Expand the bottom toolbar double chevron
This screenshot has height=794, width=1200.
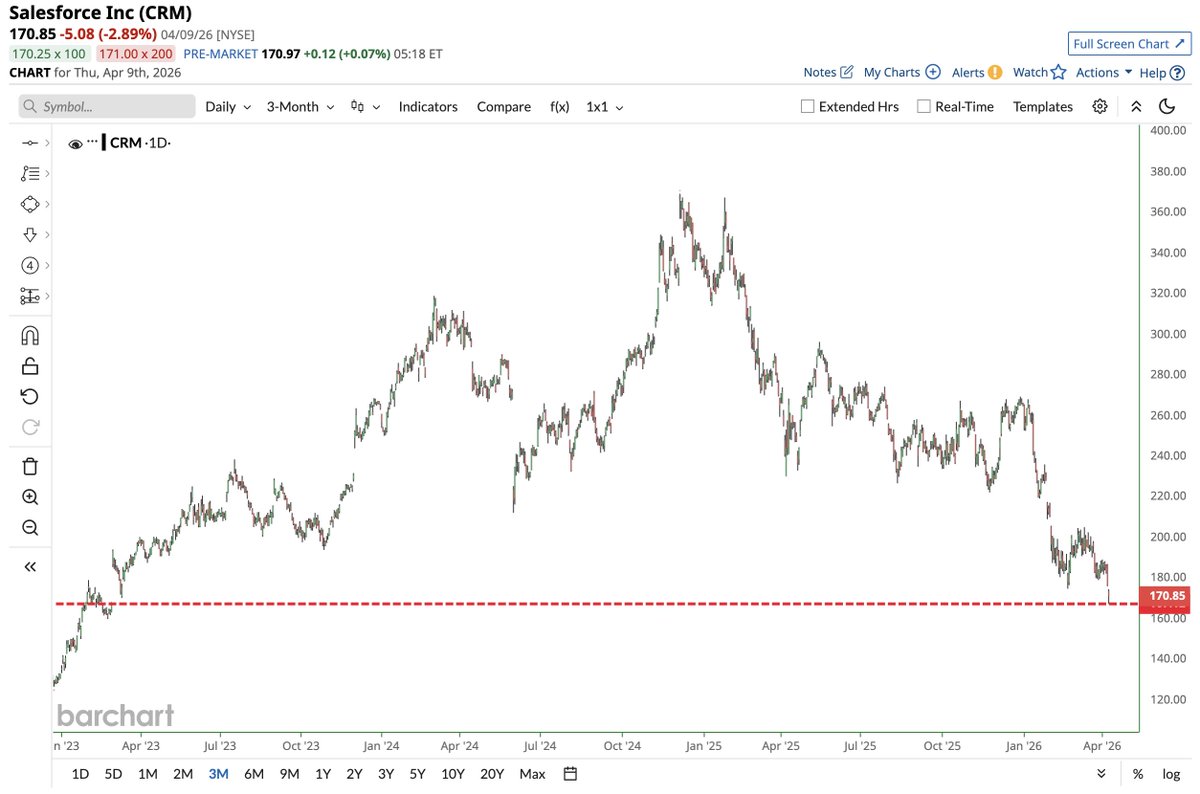(x=1101, y=773)
